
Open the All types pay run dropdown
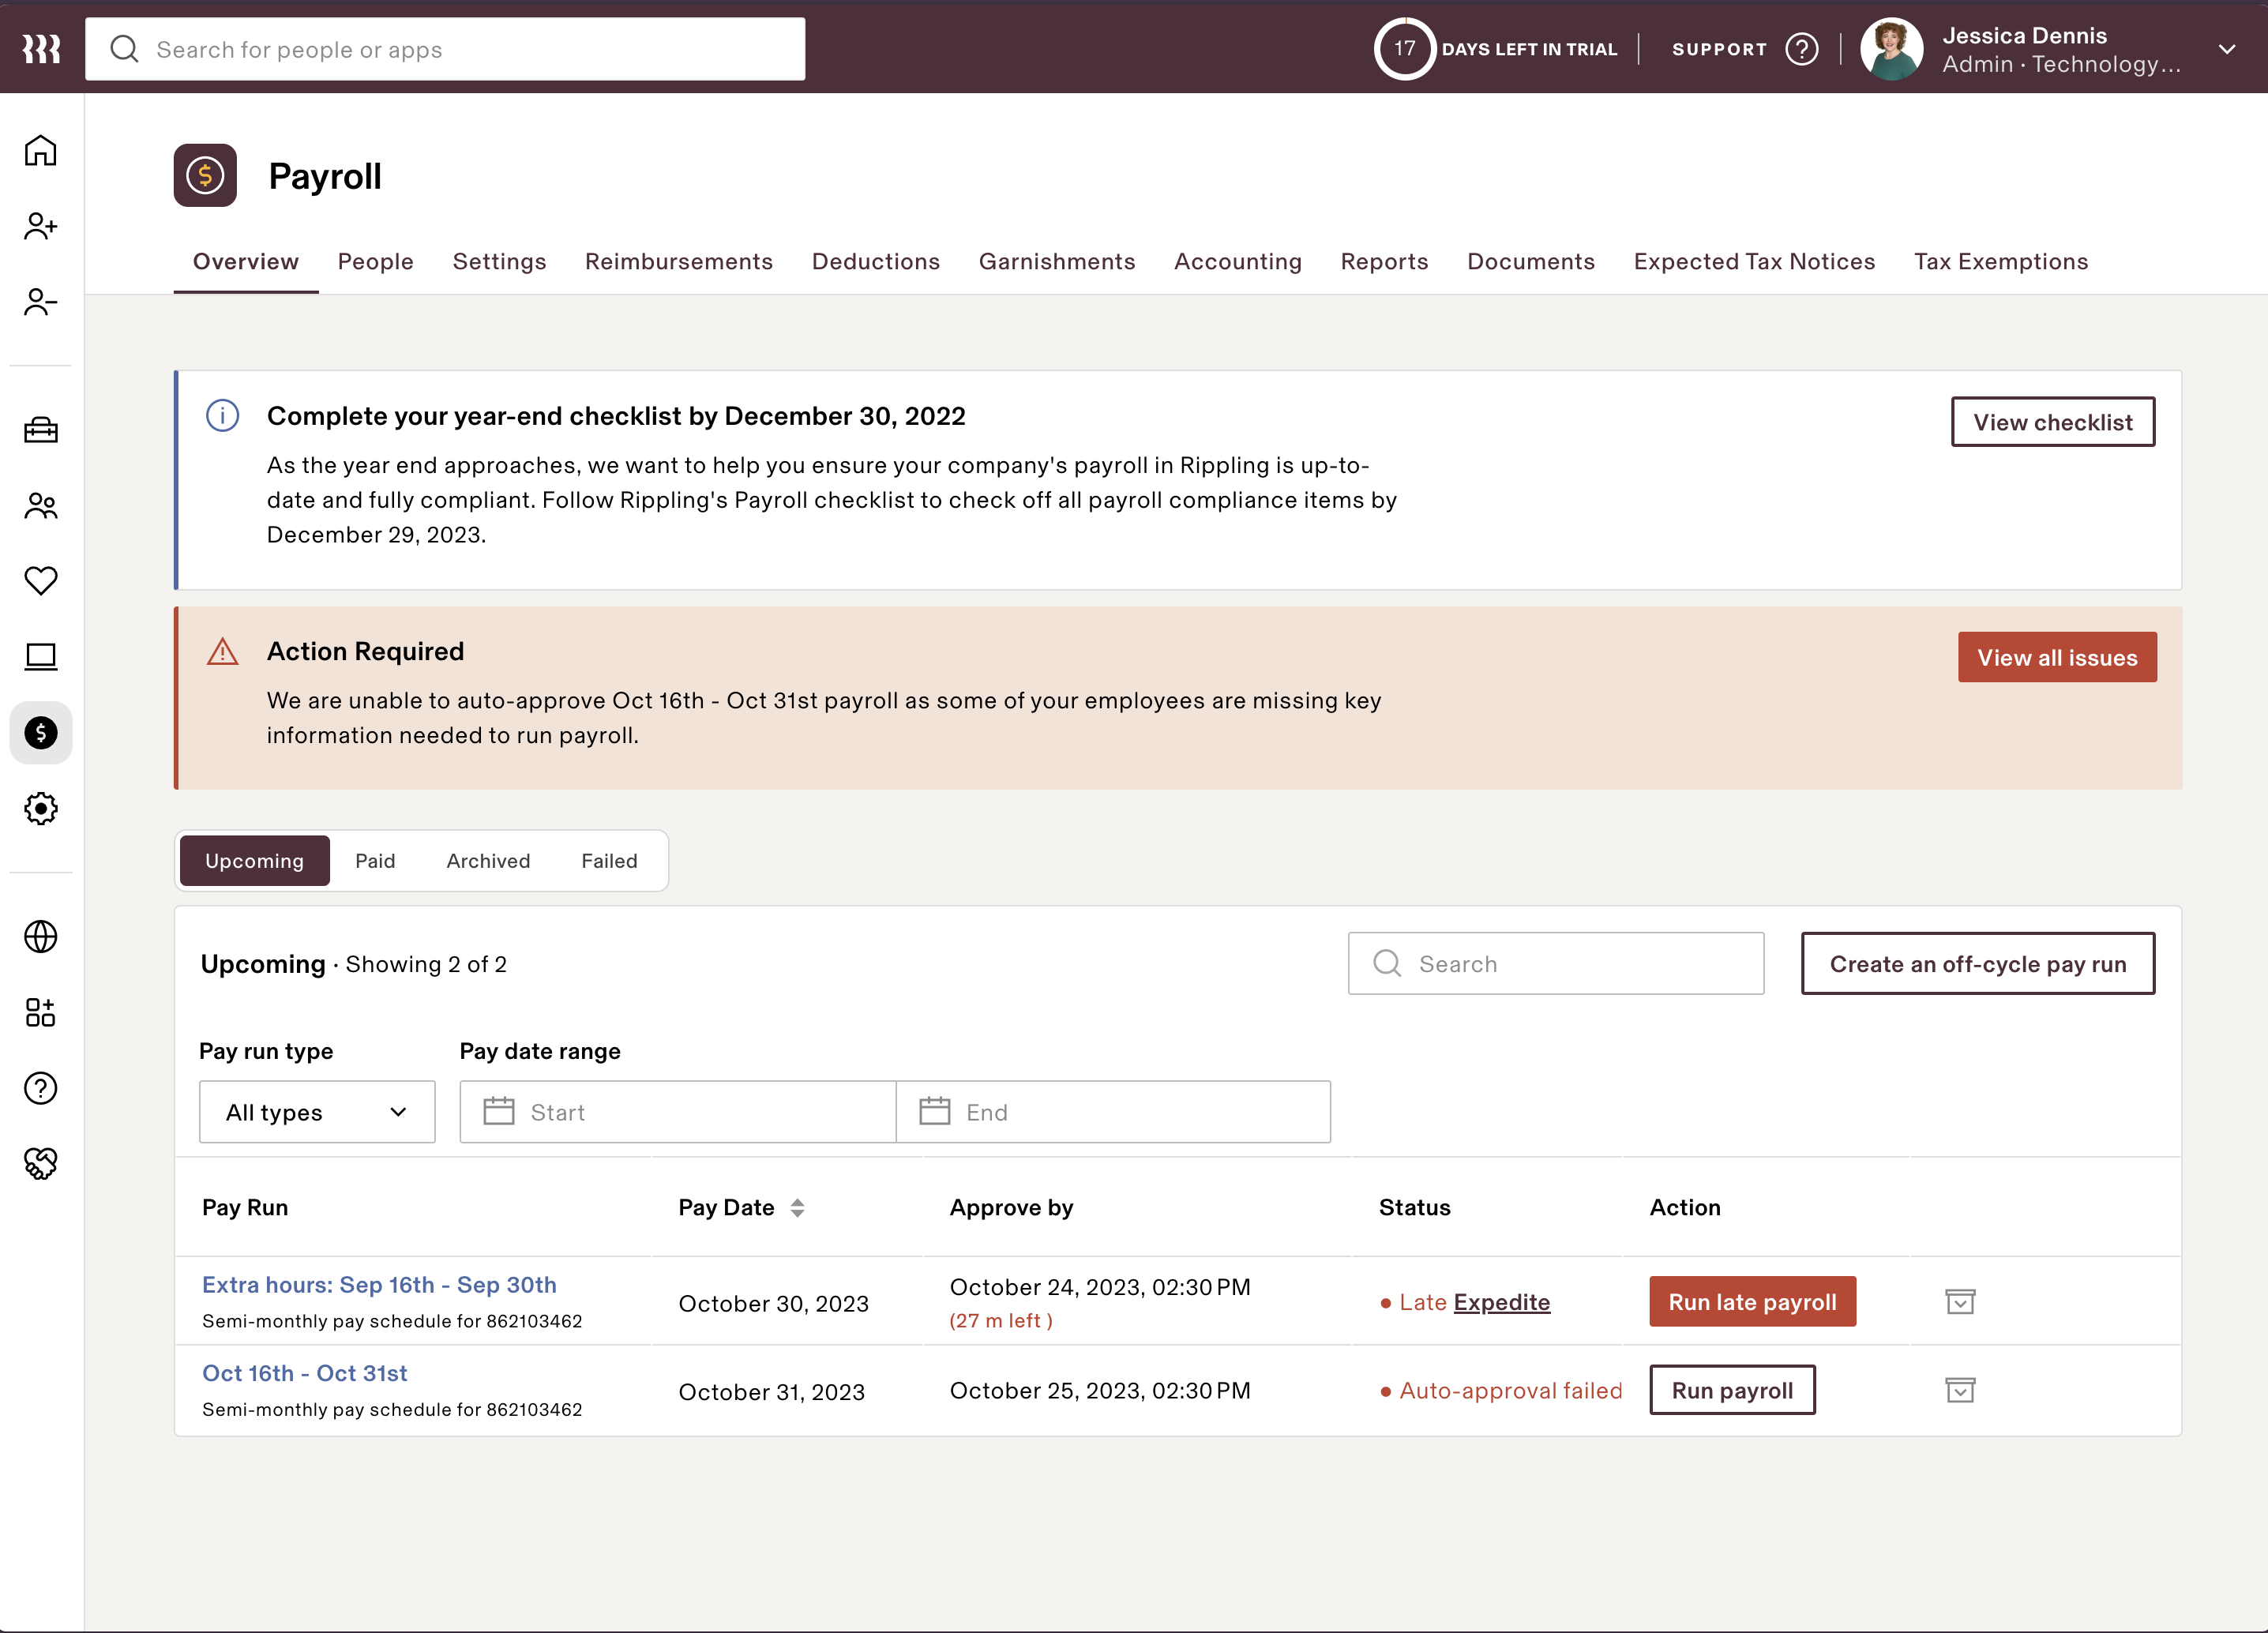pyautogui.click(x=317, y=1112)
